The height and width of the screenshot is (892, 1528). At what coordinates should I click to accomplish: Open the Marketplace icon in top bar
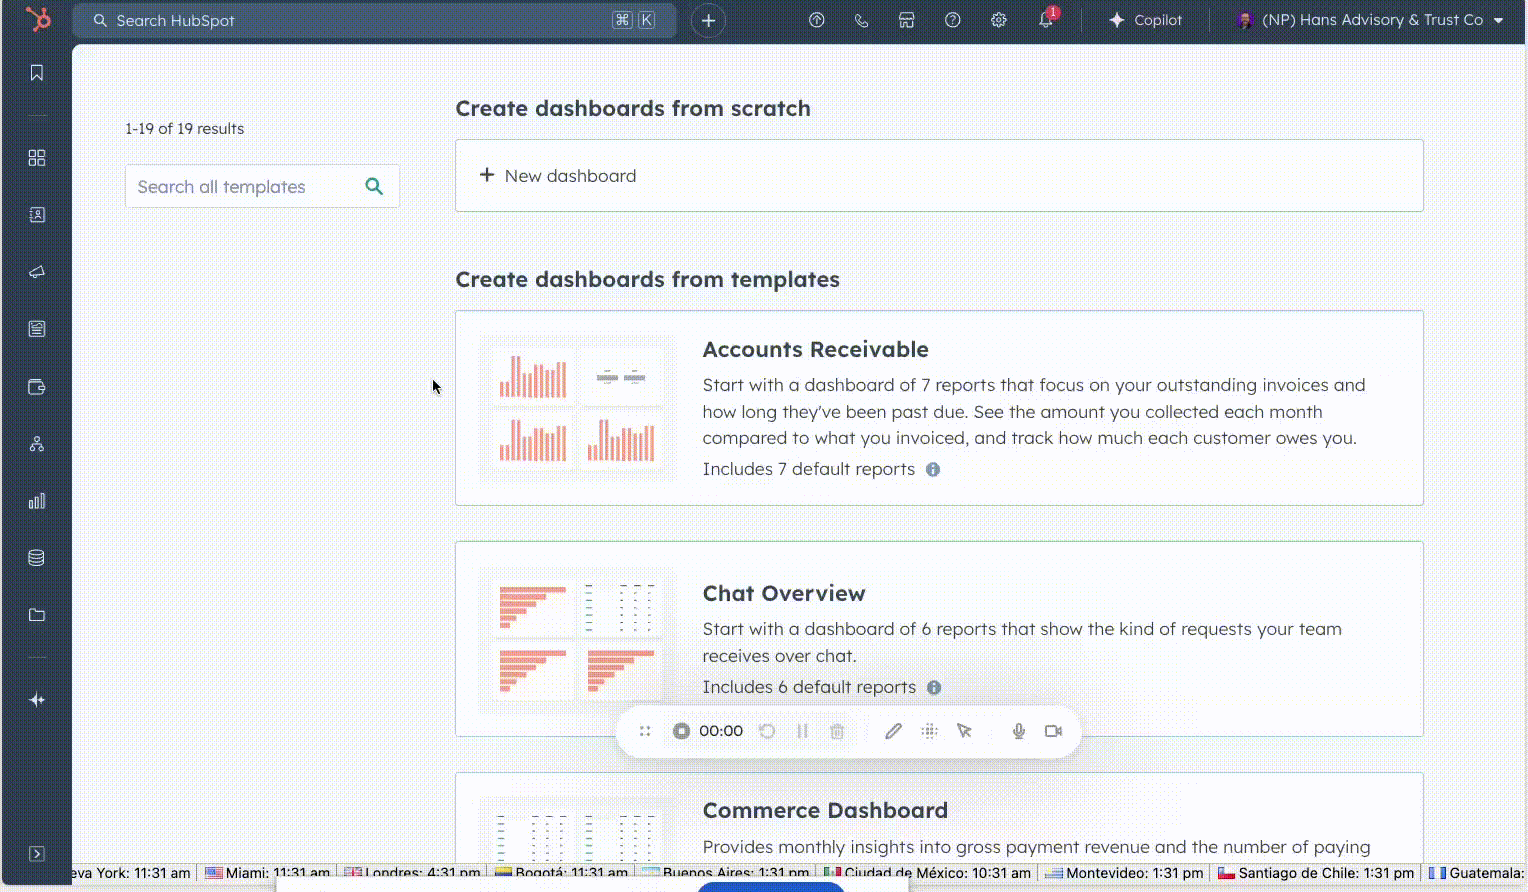tap(906, 19)
